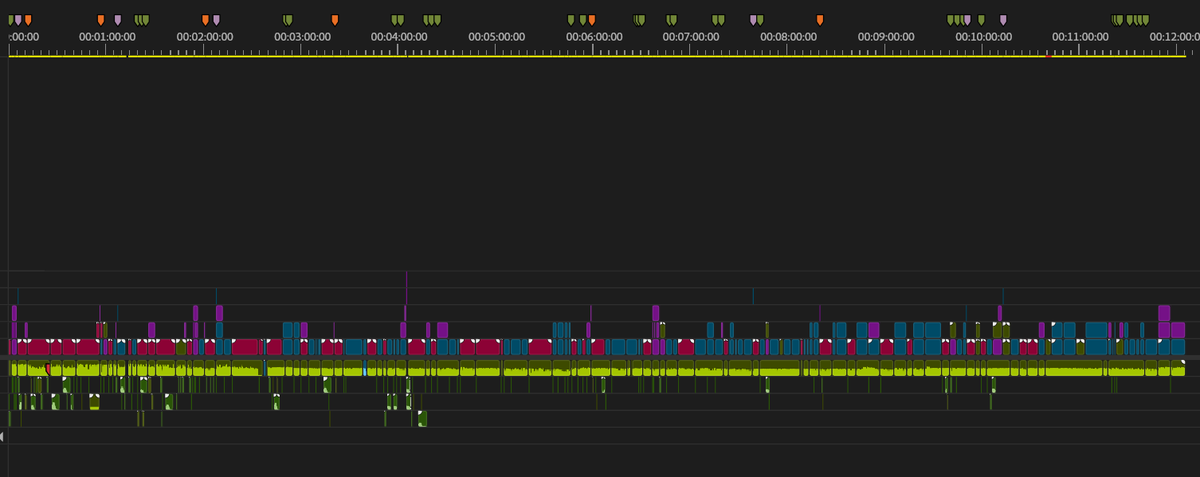Select the lavender marker just after 00:02:00:00
This screenshot has width=1200, height=477.
tap(216, 20)
